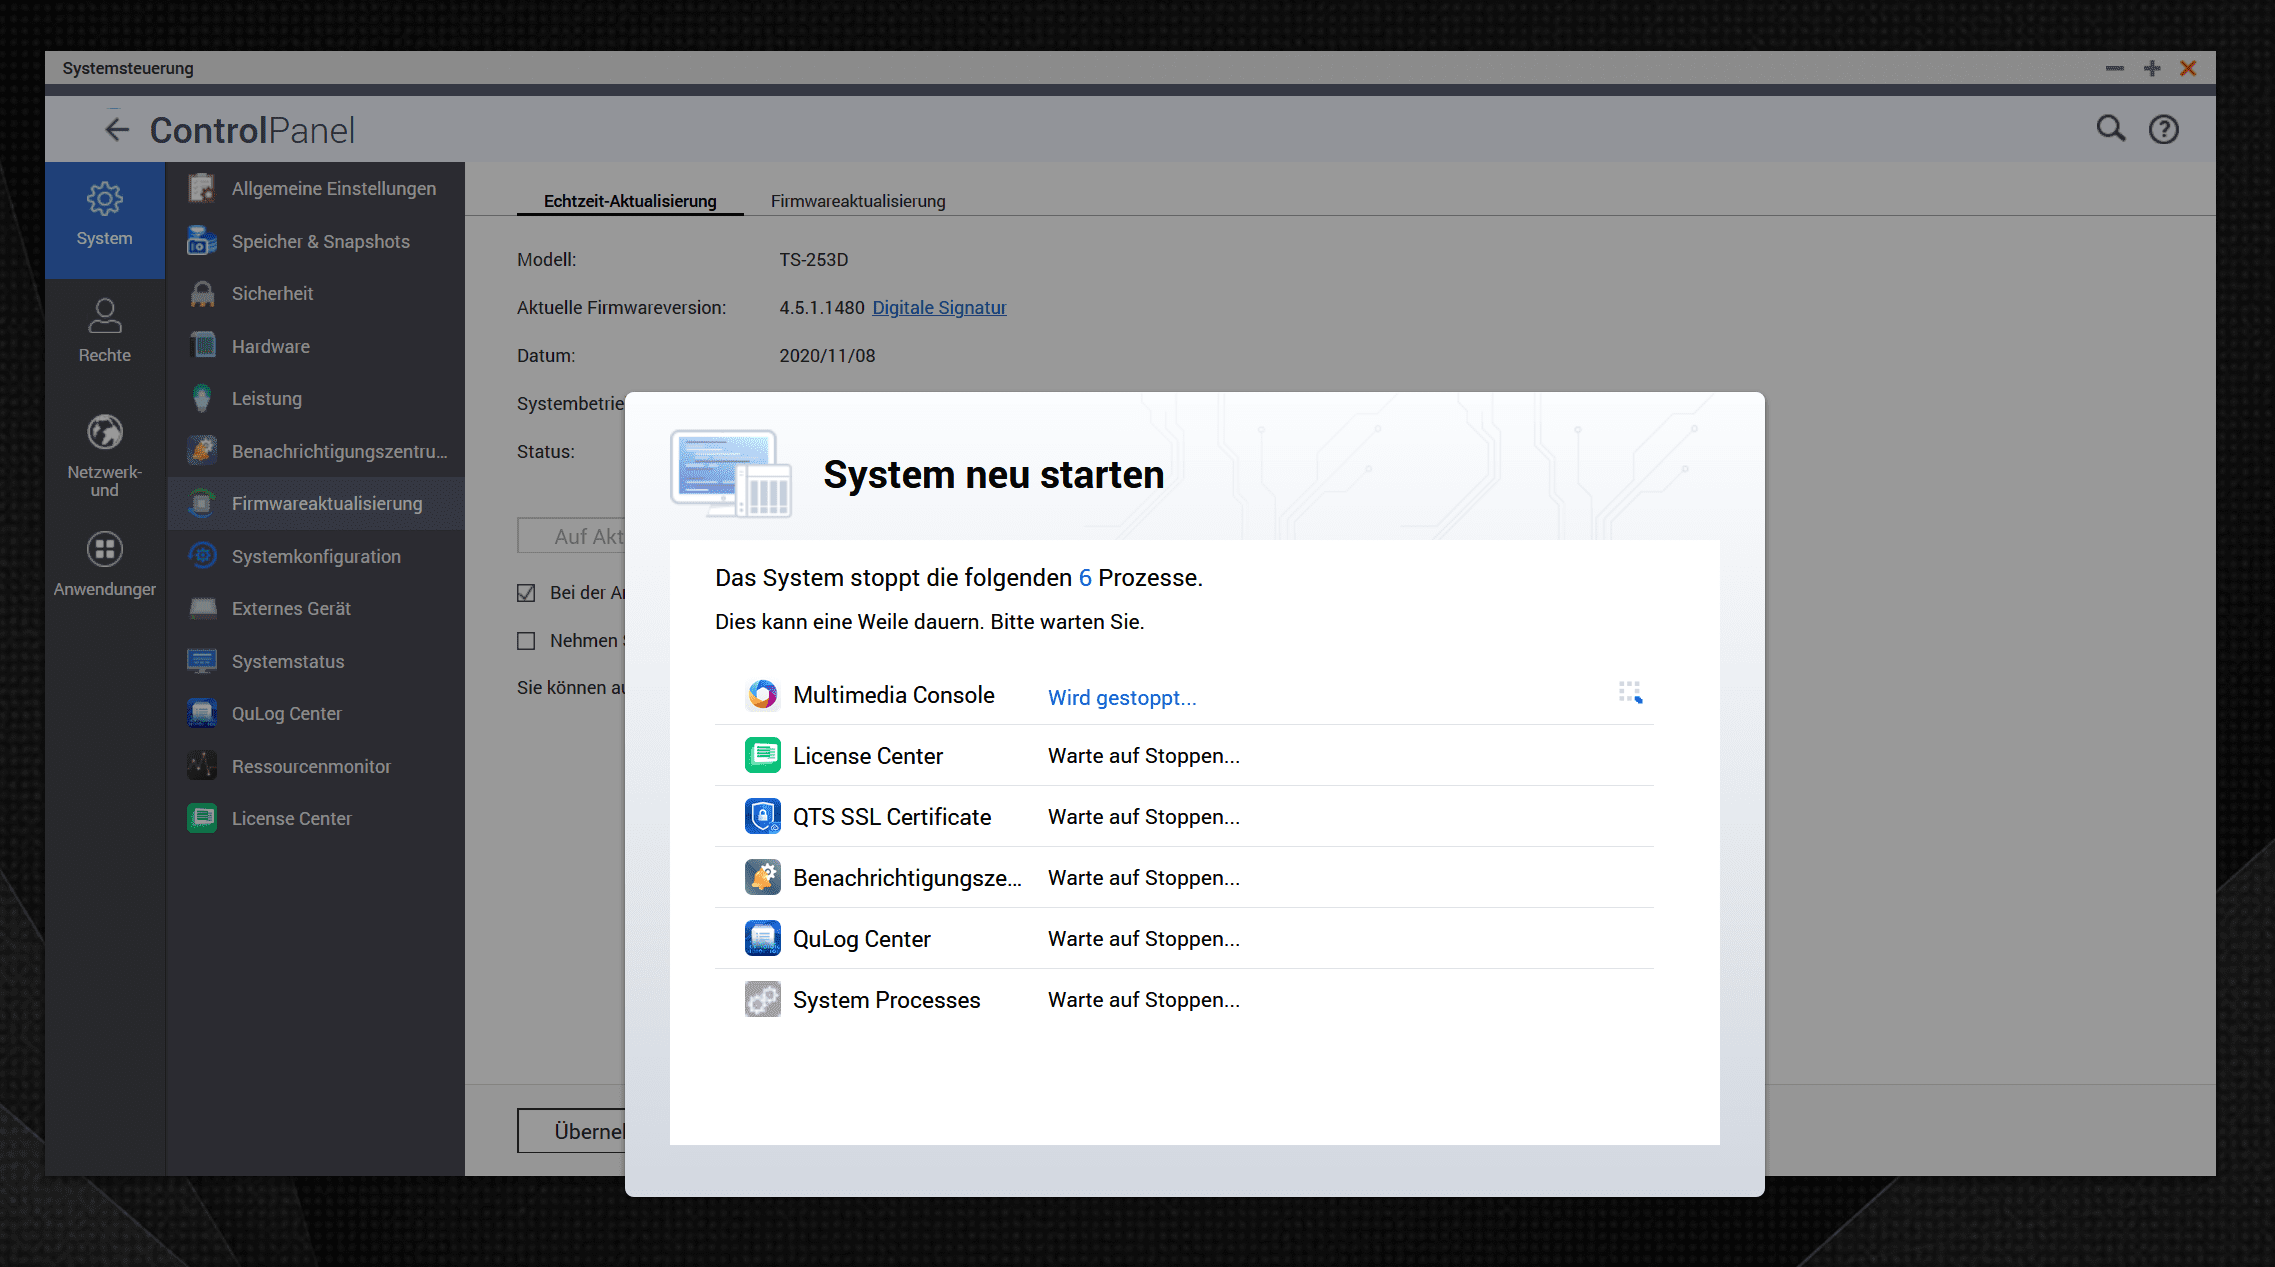This screenshot has height=1267, width=2275.
Task: Open Systemkonfiguration menu entry
Action: point(315,556)
